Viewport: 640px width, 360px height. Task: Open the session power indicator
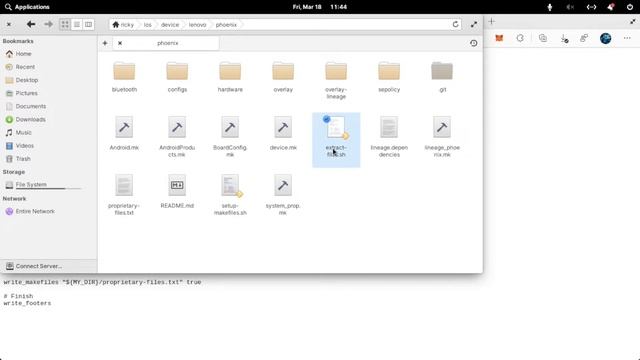coord(630,7)
